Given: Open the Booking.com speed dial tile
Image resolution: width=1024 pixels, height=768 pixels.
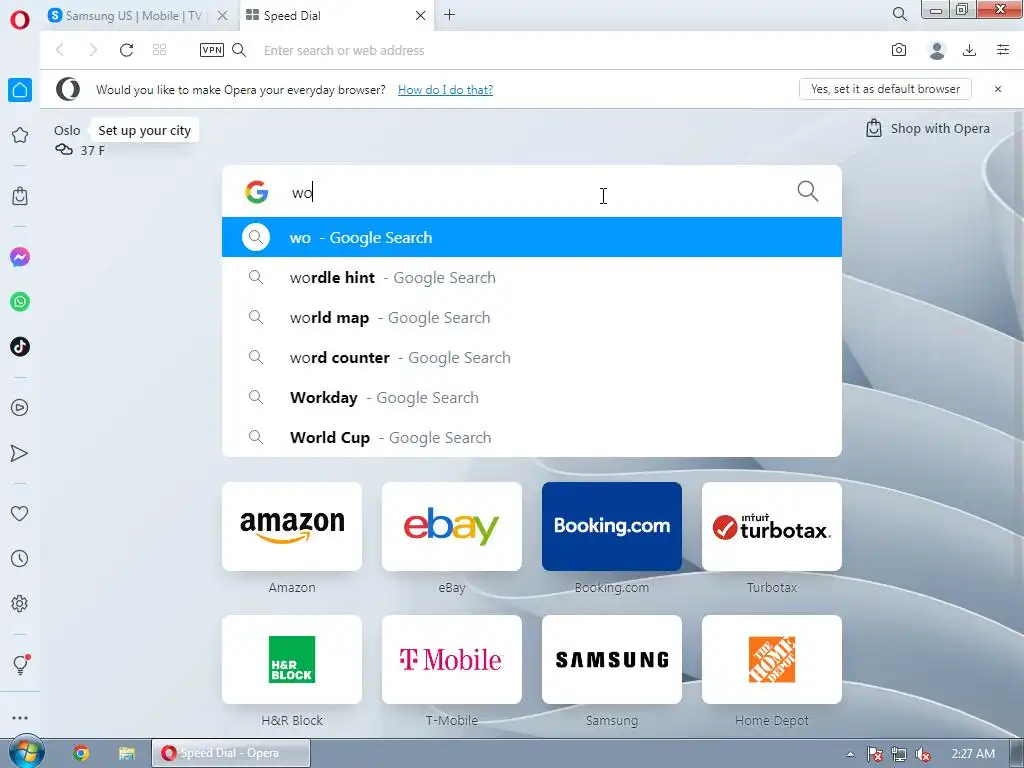Looking at the screenshot, I should (x=612, y=526).
